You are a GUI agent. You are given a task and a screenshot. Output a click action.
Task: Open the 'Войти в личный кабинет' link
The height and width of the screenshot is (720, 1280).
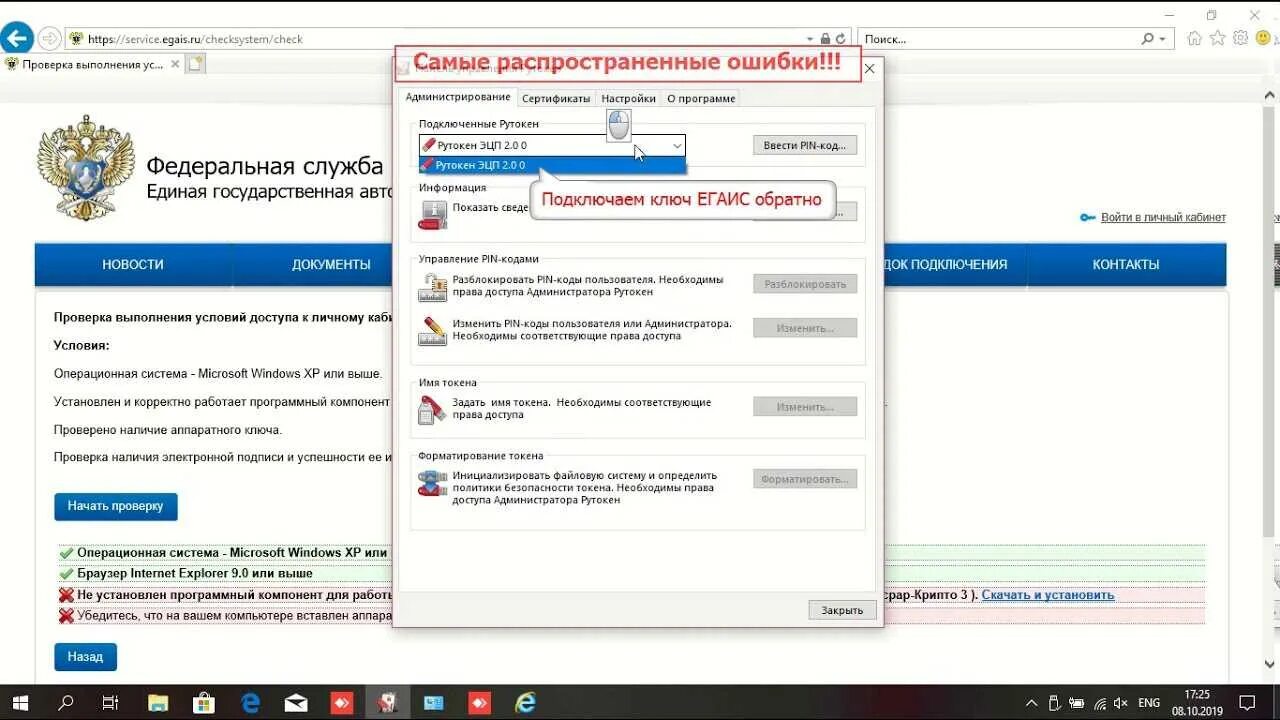pos(1163,217)
